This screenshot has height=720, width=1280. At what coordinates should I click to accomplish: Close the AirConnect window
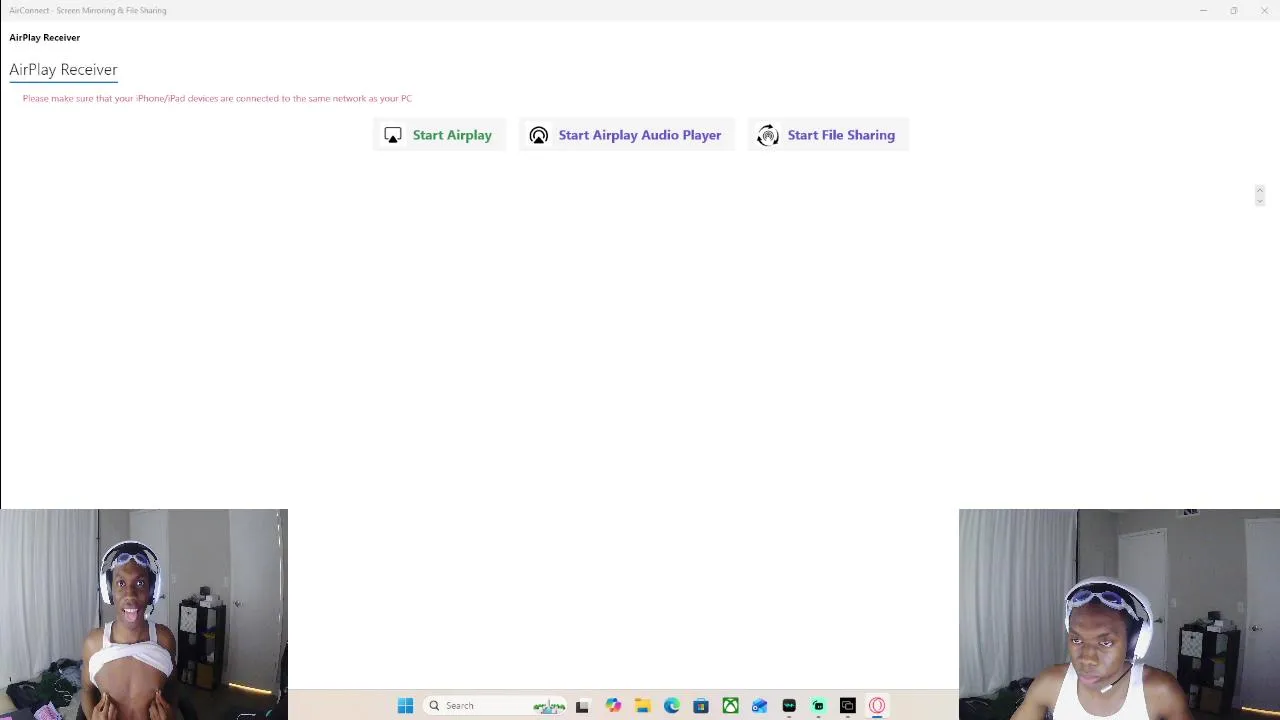(1264, 10)
